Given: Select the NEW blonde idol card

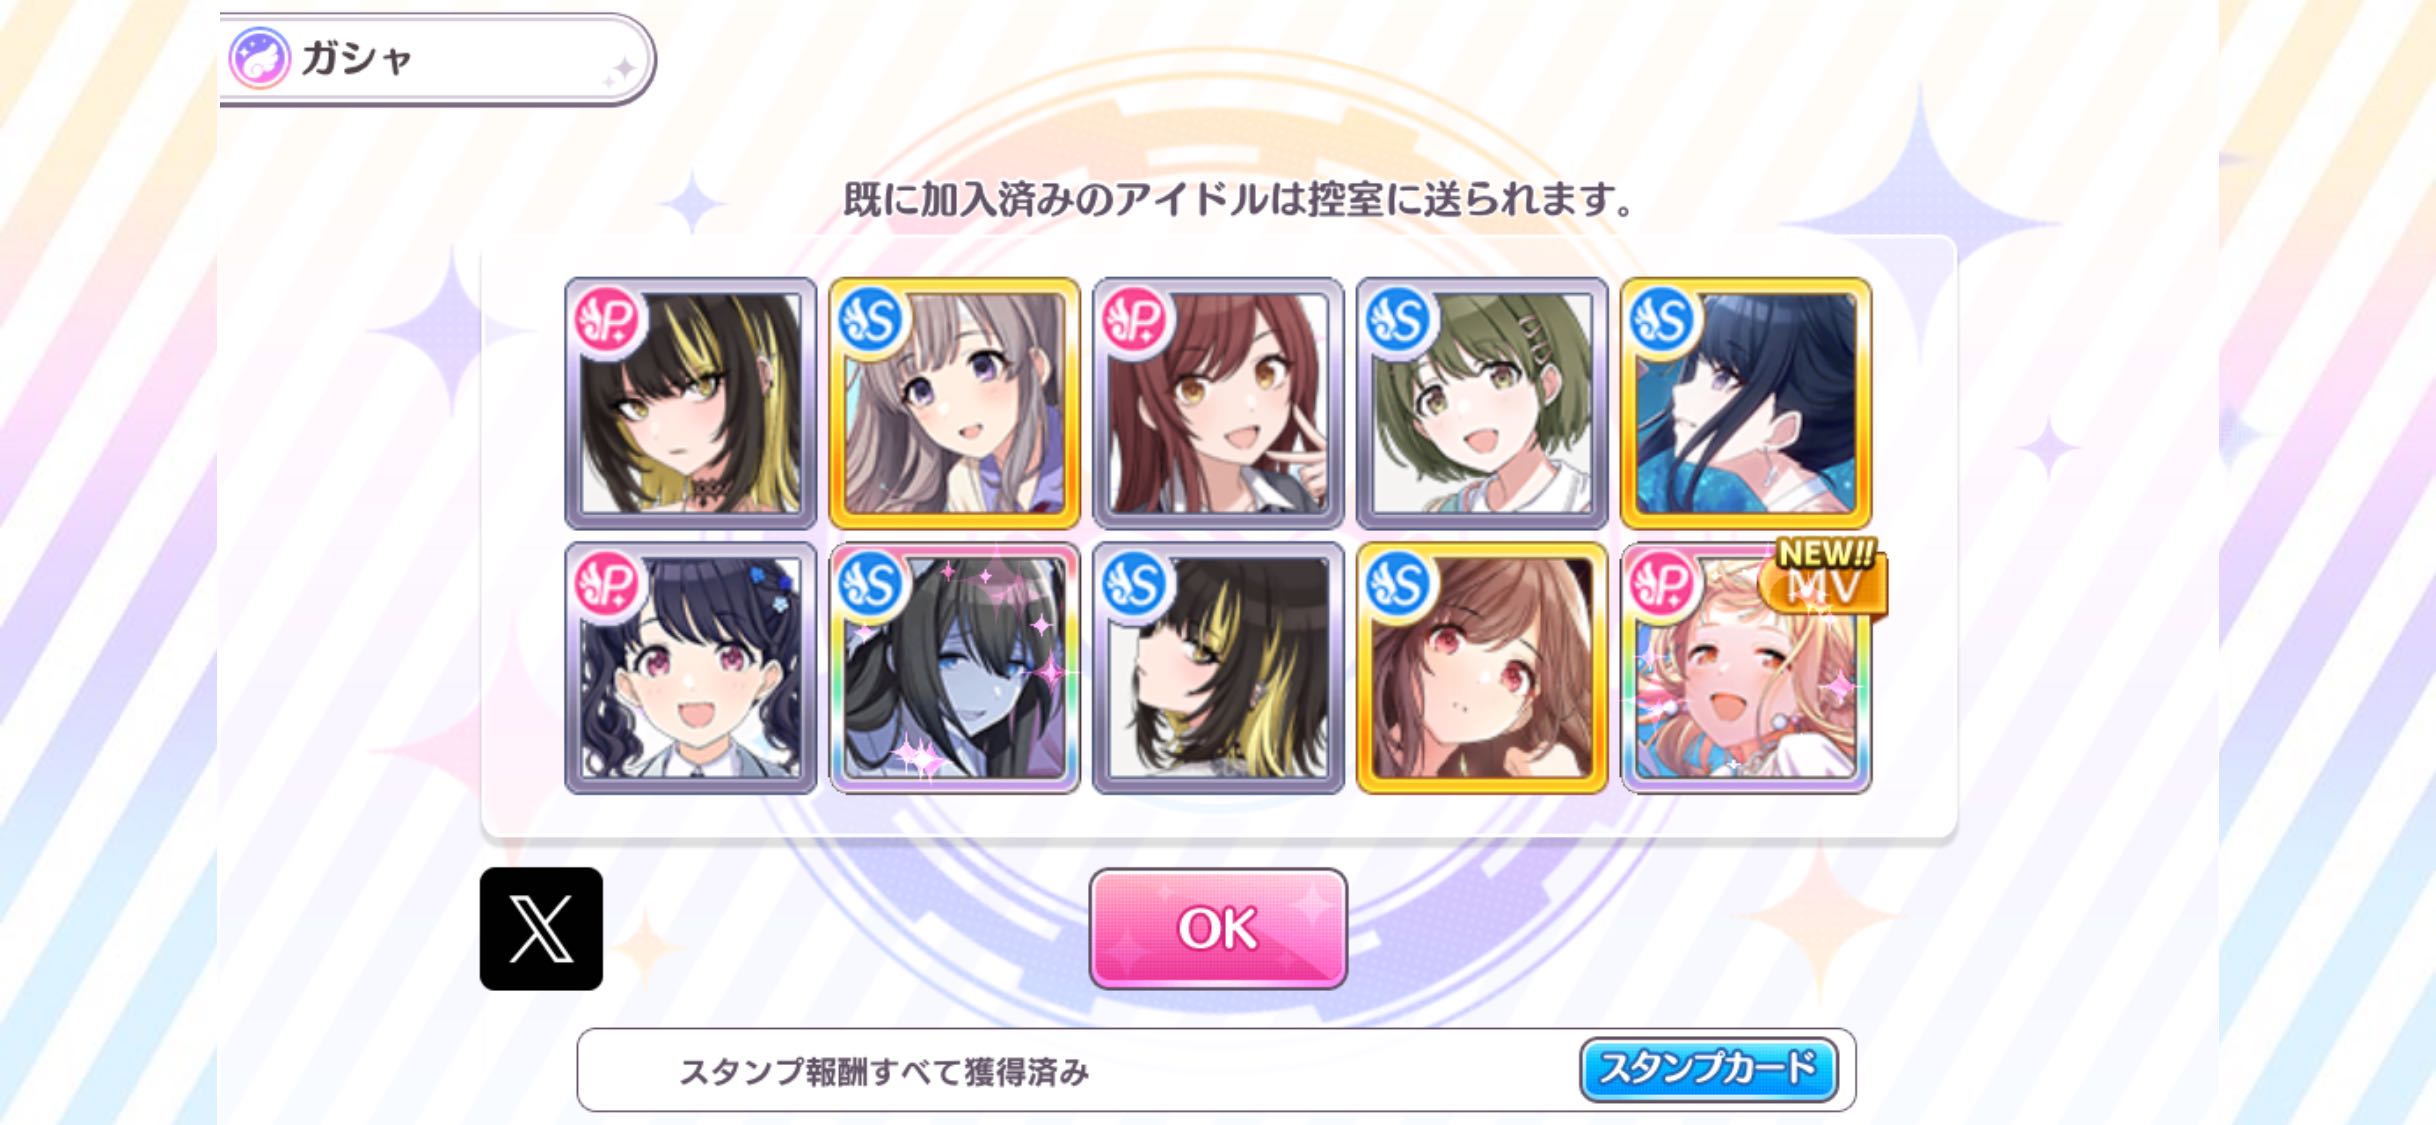Looking at the screenshot, I should 1746,668.
